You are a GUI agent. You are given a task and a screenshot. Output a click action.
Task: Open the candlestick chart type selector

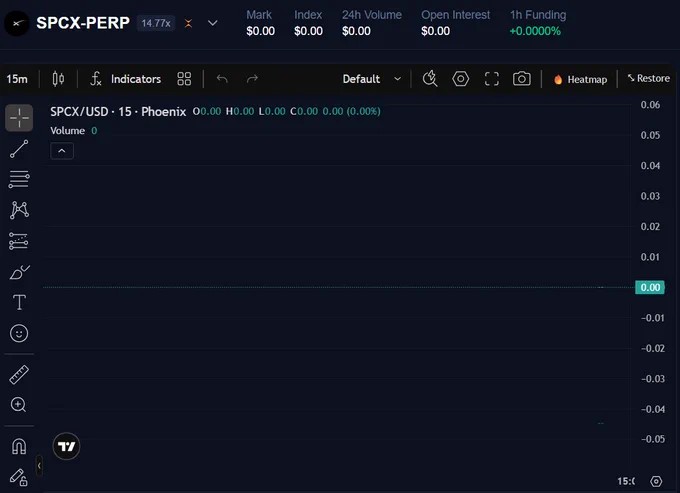point(58,79)
